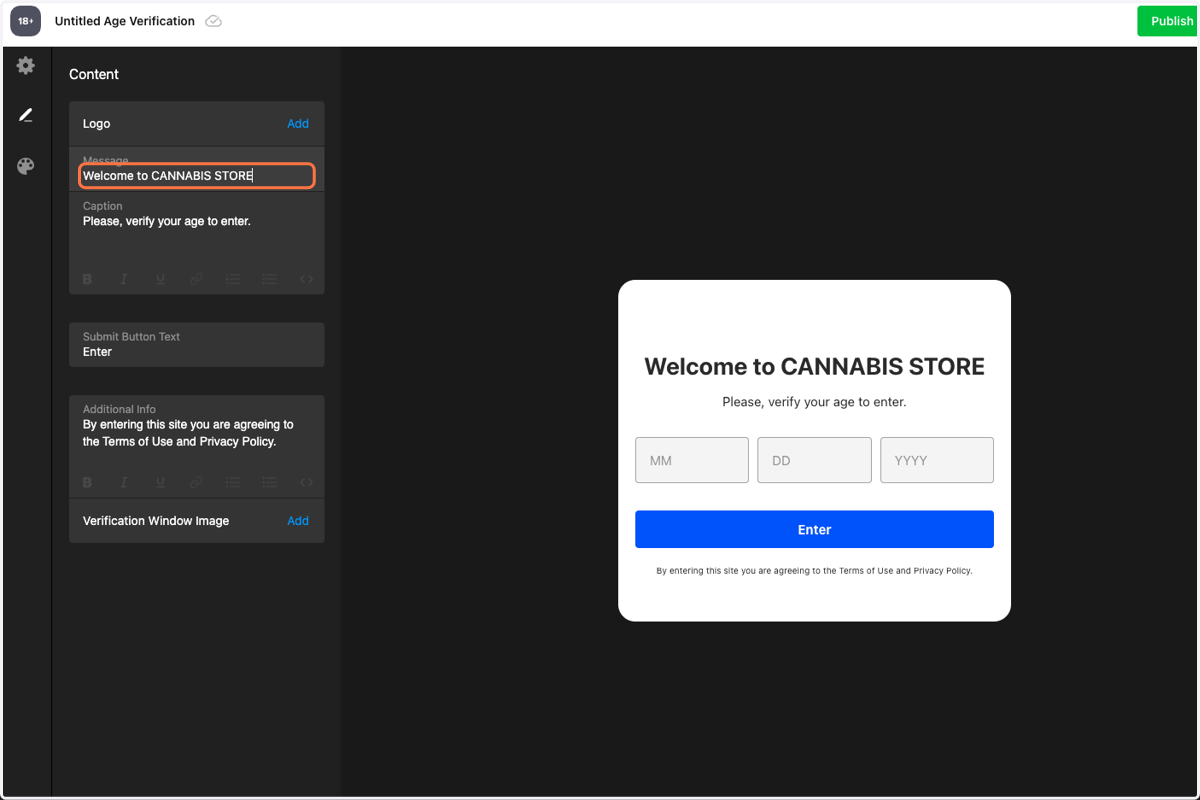Screen dimensions: 1200x800
Task: Apply numbered list in Additional Info toolbar
Action: (233, 482)
